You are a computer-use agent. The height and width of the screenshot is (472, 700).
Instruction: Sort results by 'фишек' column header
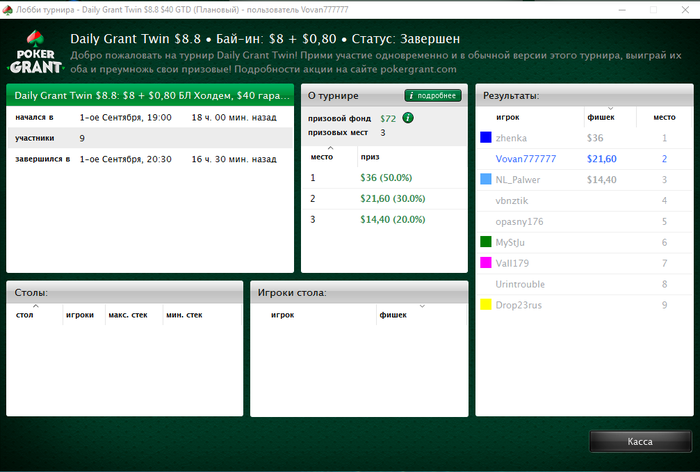pos(601,117)
